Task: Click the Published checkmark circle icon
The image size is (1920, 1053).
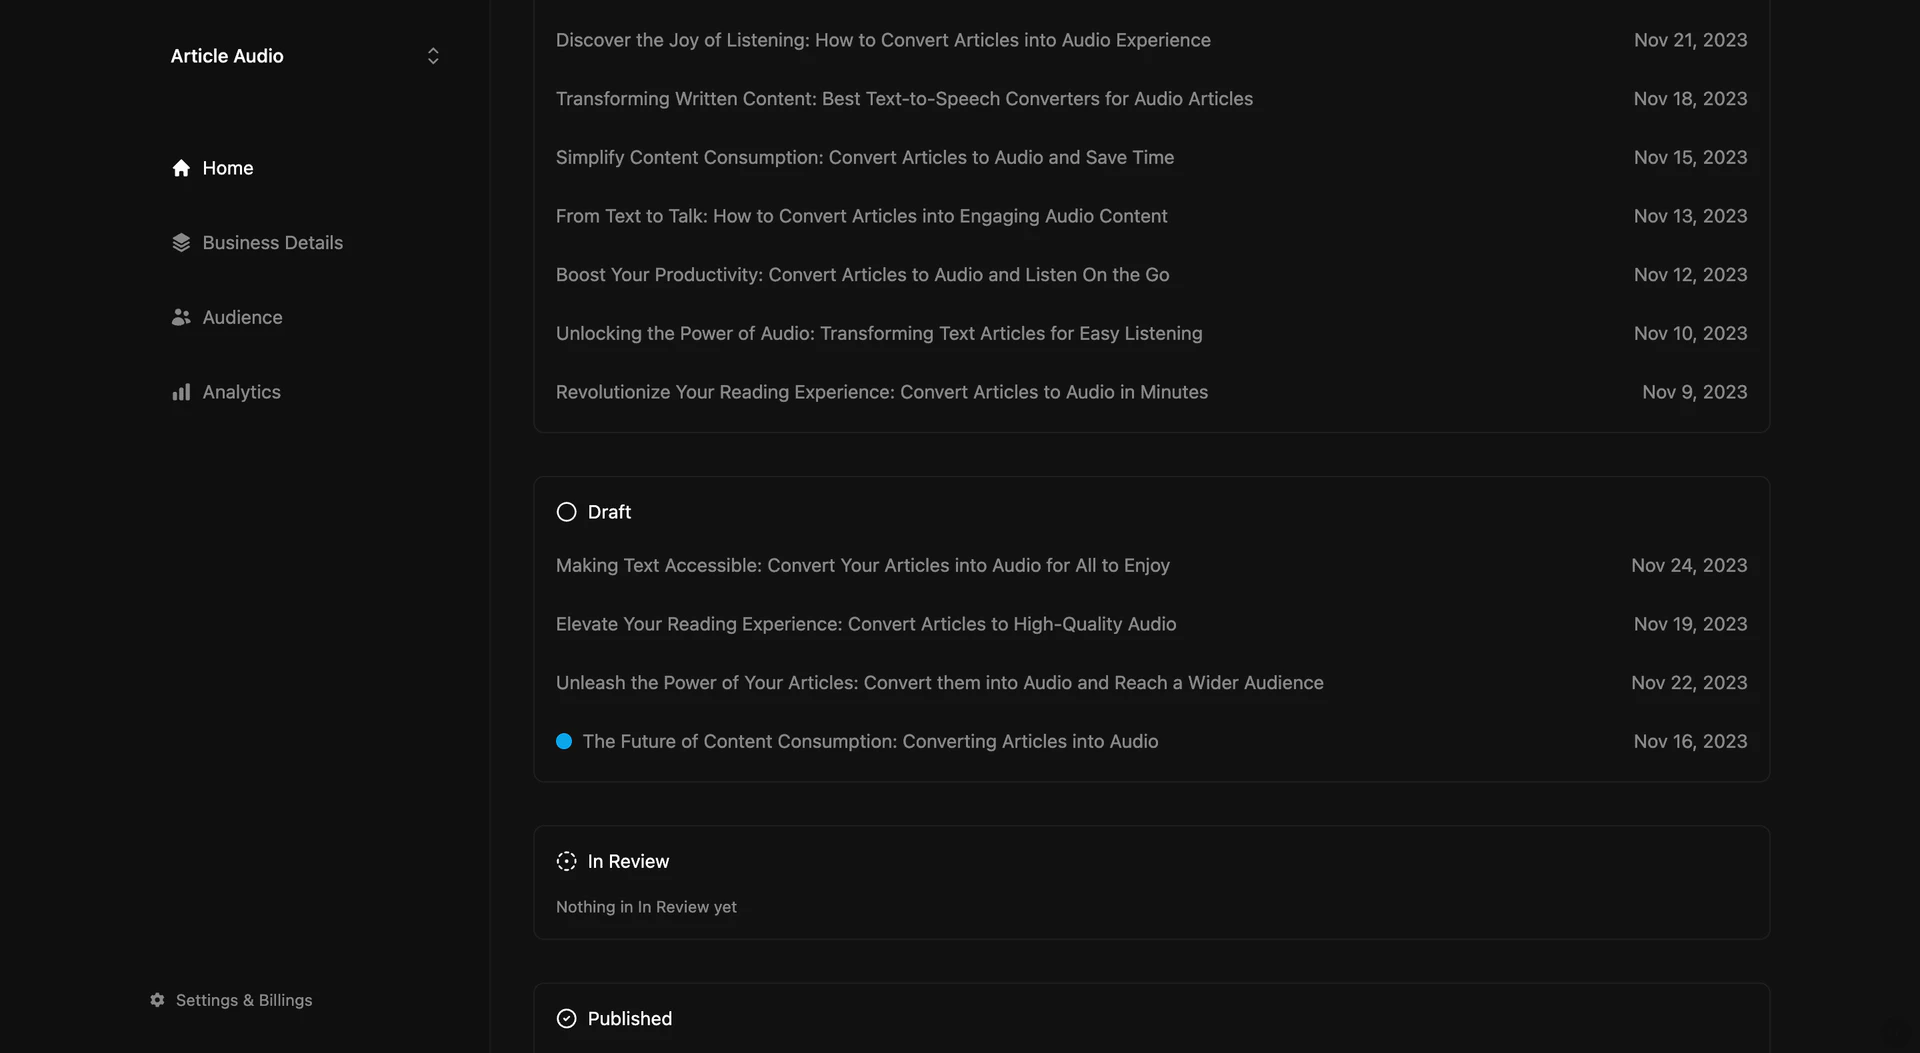Action: click(x=566, y=1018)
